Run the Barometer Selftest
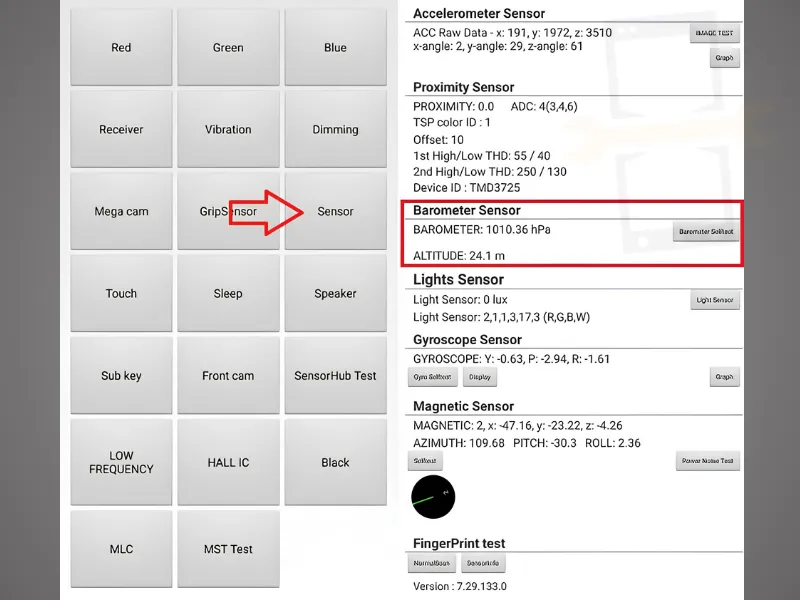Viewport: 800px width, 600px height. [x=706, y=232]
